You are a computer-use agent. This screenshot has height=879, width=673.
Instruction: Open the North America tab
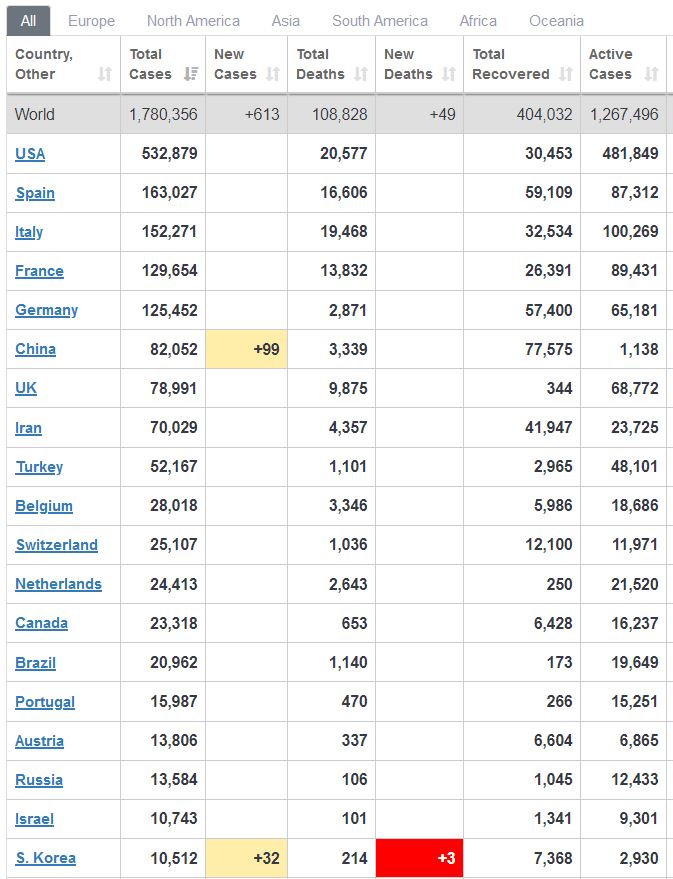(x=193, y=20)
